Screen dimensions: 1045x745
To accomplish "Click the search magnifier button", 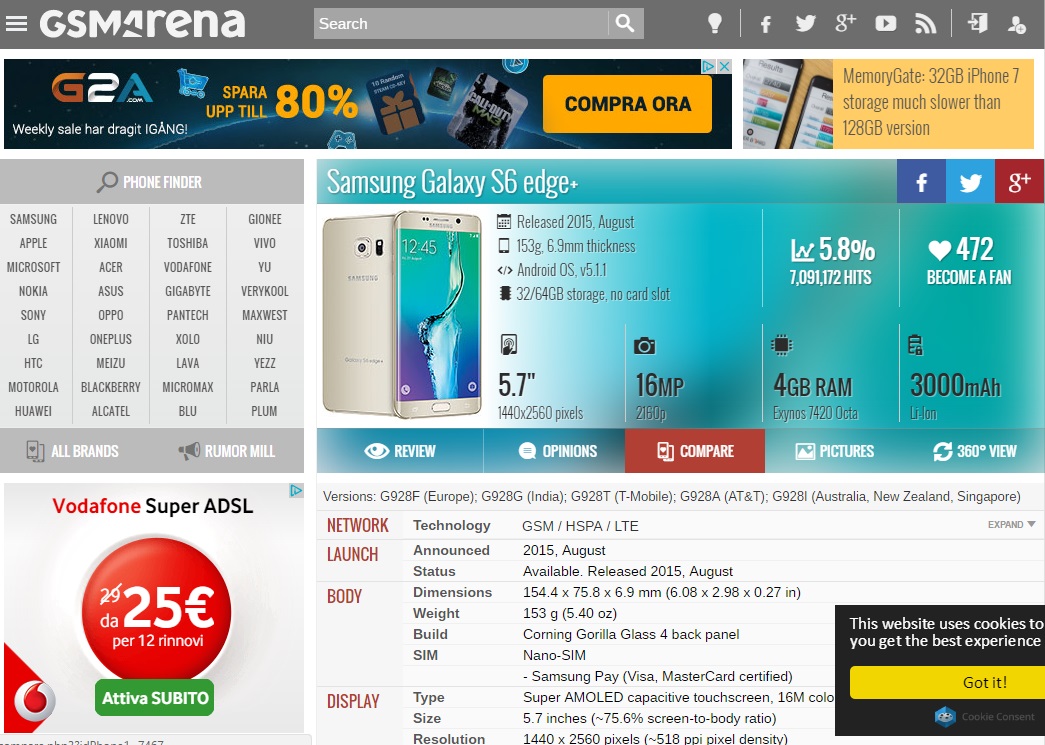I will tap(625, 24).
